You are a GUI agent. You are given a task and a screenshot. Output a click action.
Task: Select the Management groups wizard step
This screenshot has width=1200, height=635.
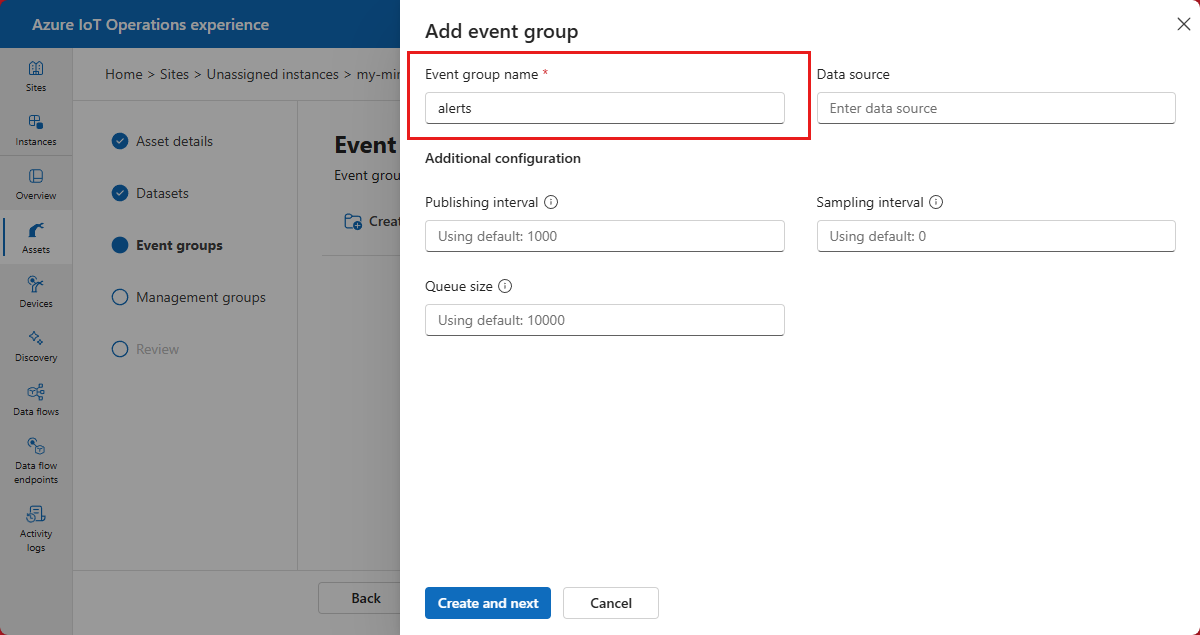200,297
